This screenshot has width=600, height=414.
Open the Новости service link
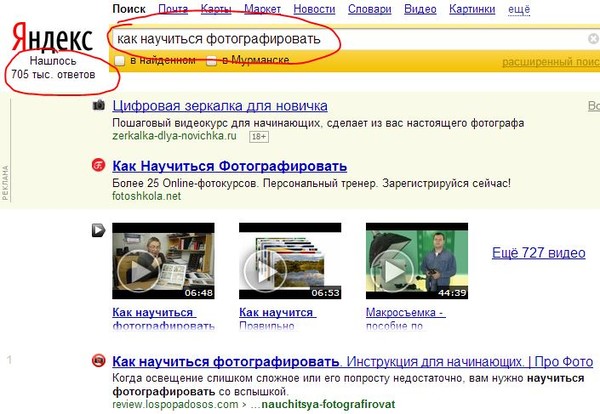[x=314, y=9]
